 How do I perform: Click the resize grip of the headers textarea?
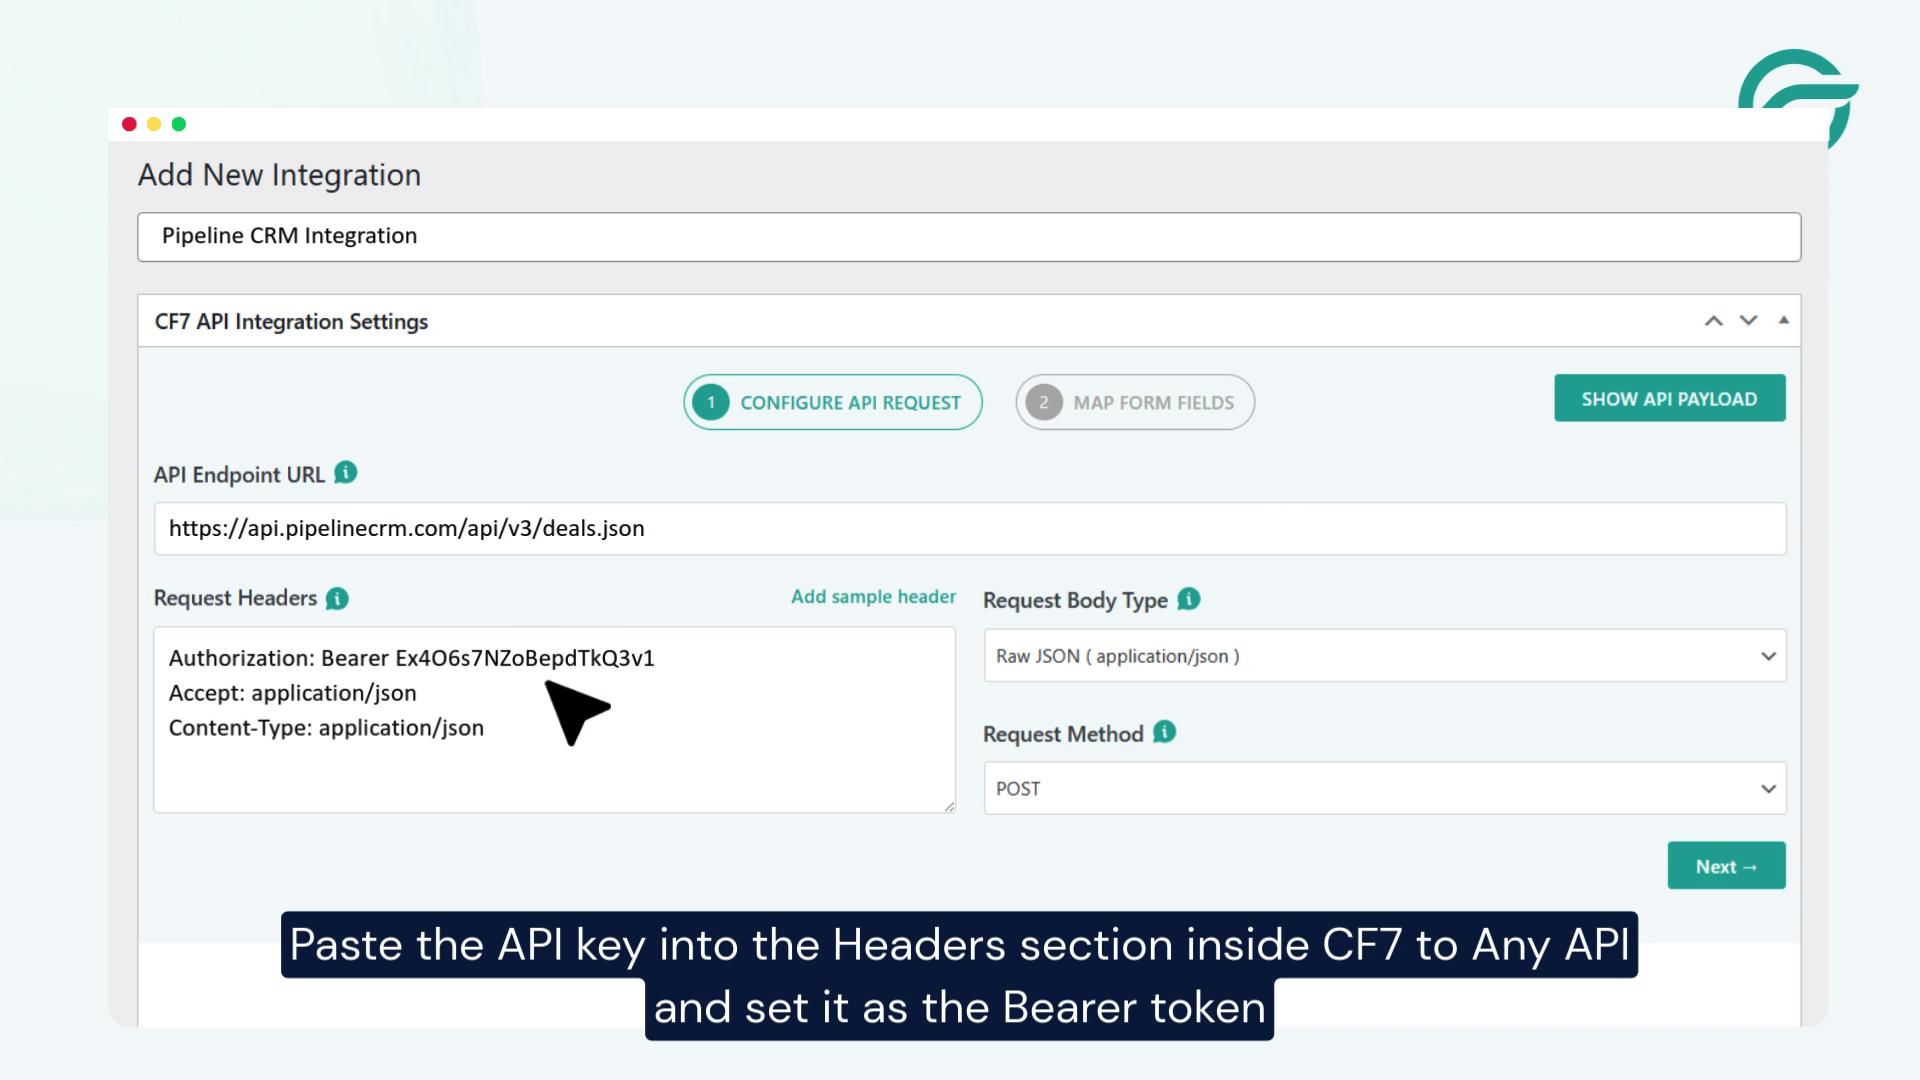click(948, 806)
